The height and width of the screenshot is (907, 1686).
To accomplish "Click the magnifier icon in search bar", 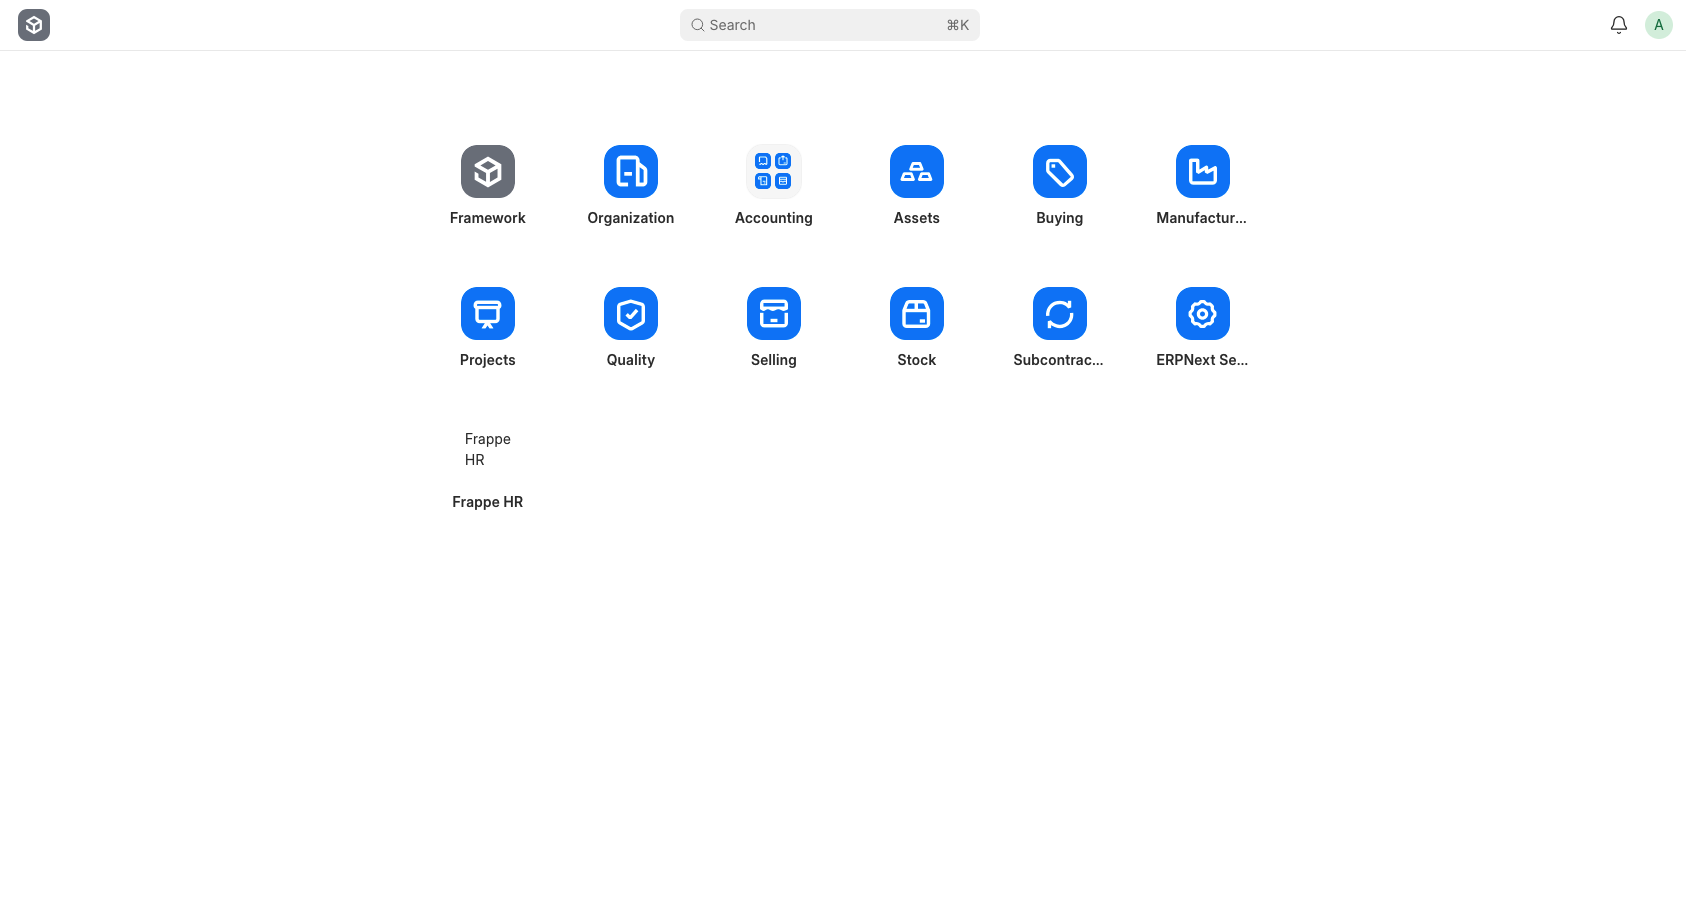I will (x=698, y=25).
